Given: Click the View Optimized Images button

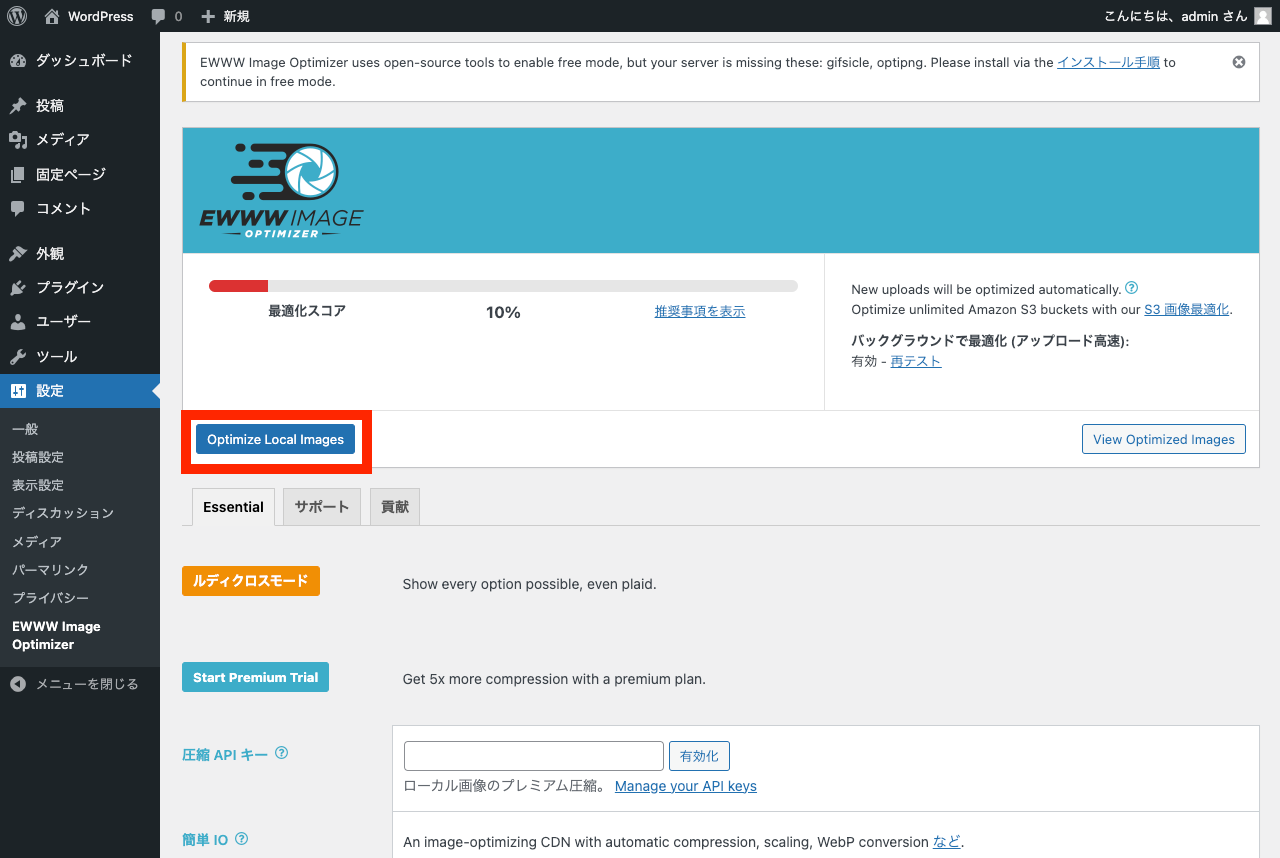Looking at the screenshot, I should 1164,439.
